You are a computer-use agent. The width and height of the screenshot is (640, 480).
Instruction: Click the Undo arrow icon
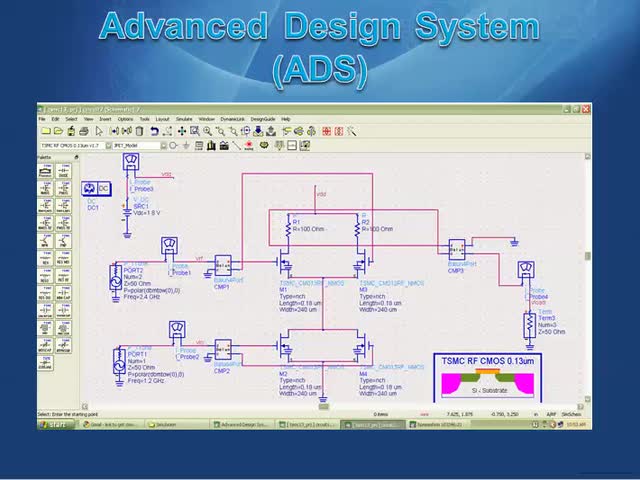(154, 131)
